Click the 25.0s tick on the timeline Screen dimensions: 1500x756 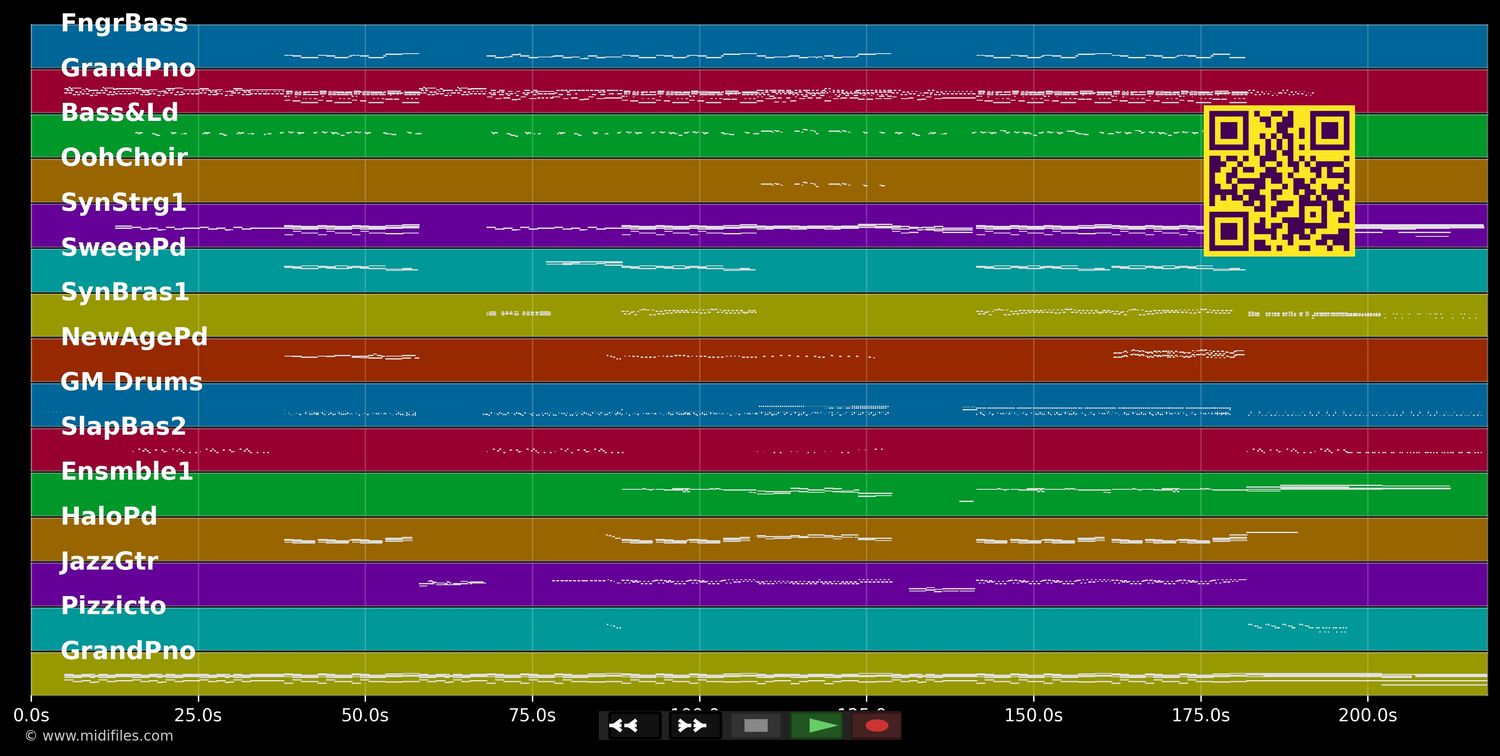198,715
